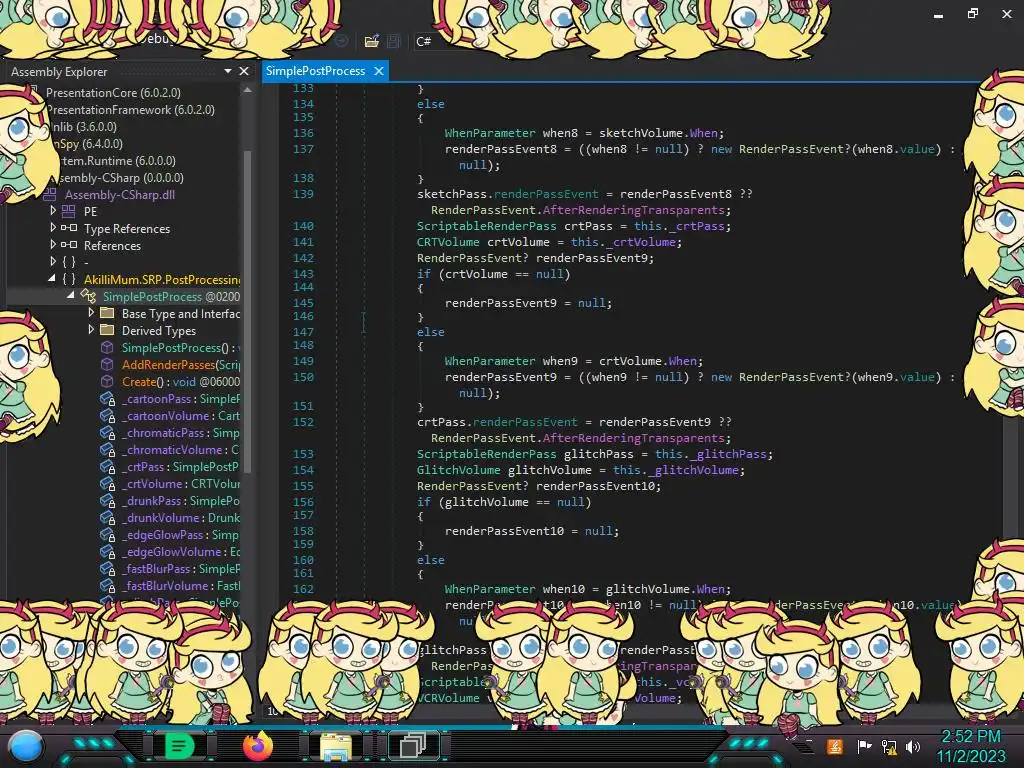Select PresentationCore (6.0.2.0) assembly
This screenshot has width=1024, height=768.
click(113, 93)
